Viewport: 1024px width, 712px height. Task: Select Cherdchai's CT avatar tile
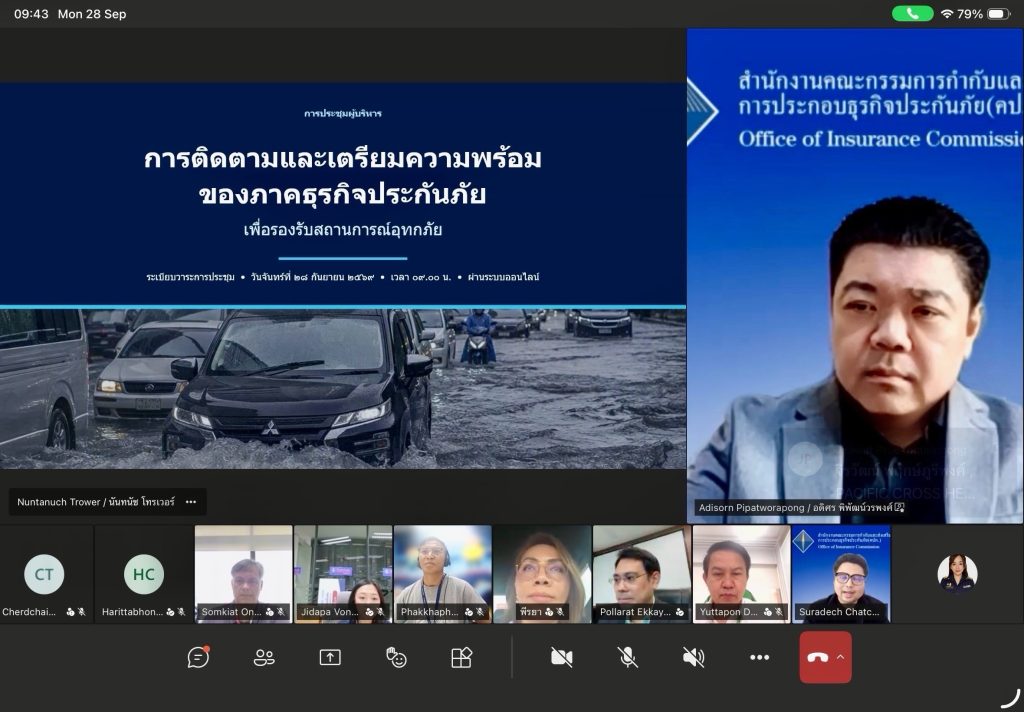44,574
